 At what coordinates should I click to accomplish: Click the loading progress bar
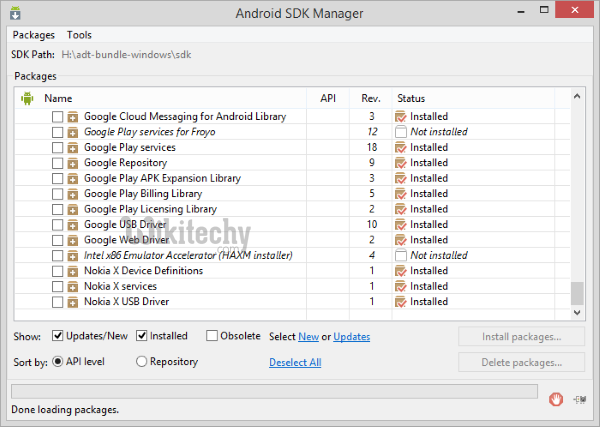[x=274, y=391]
